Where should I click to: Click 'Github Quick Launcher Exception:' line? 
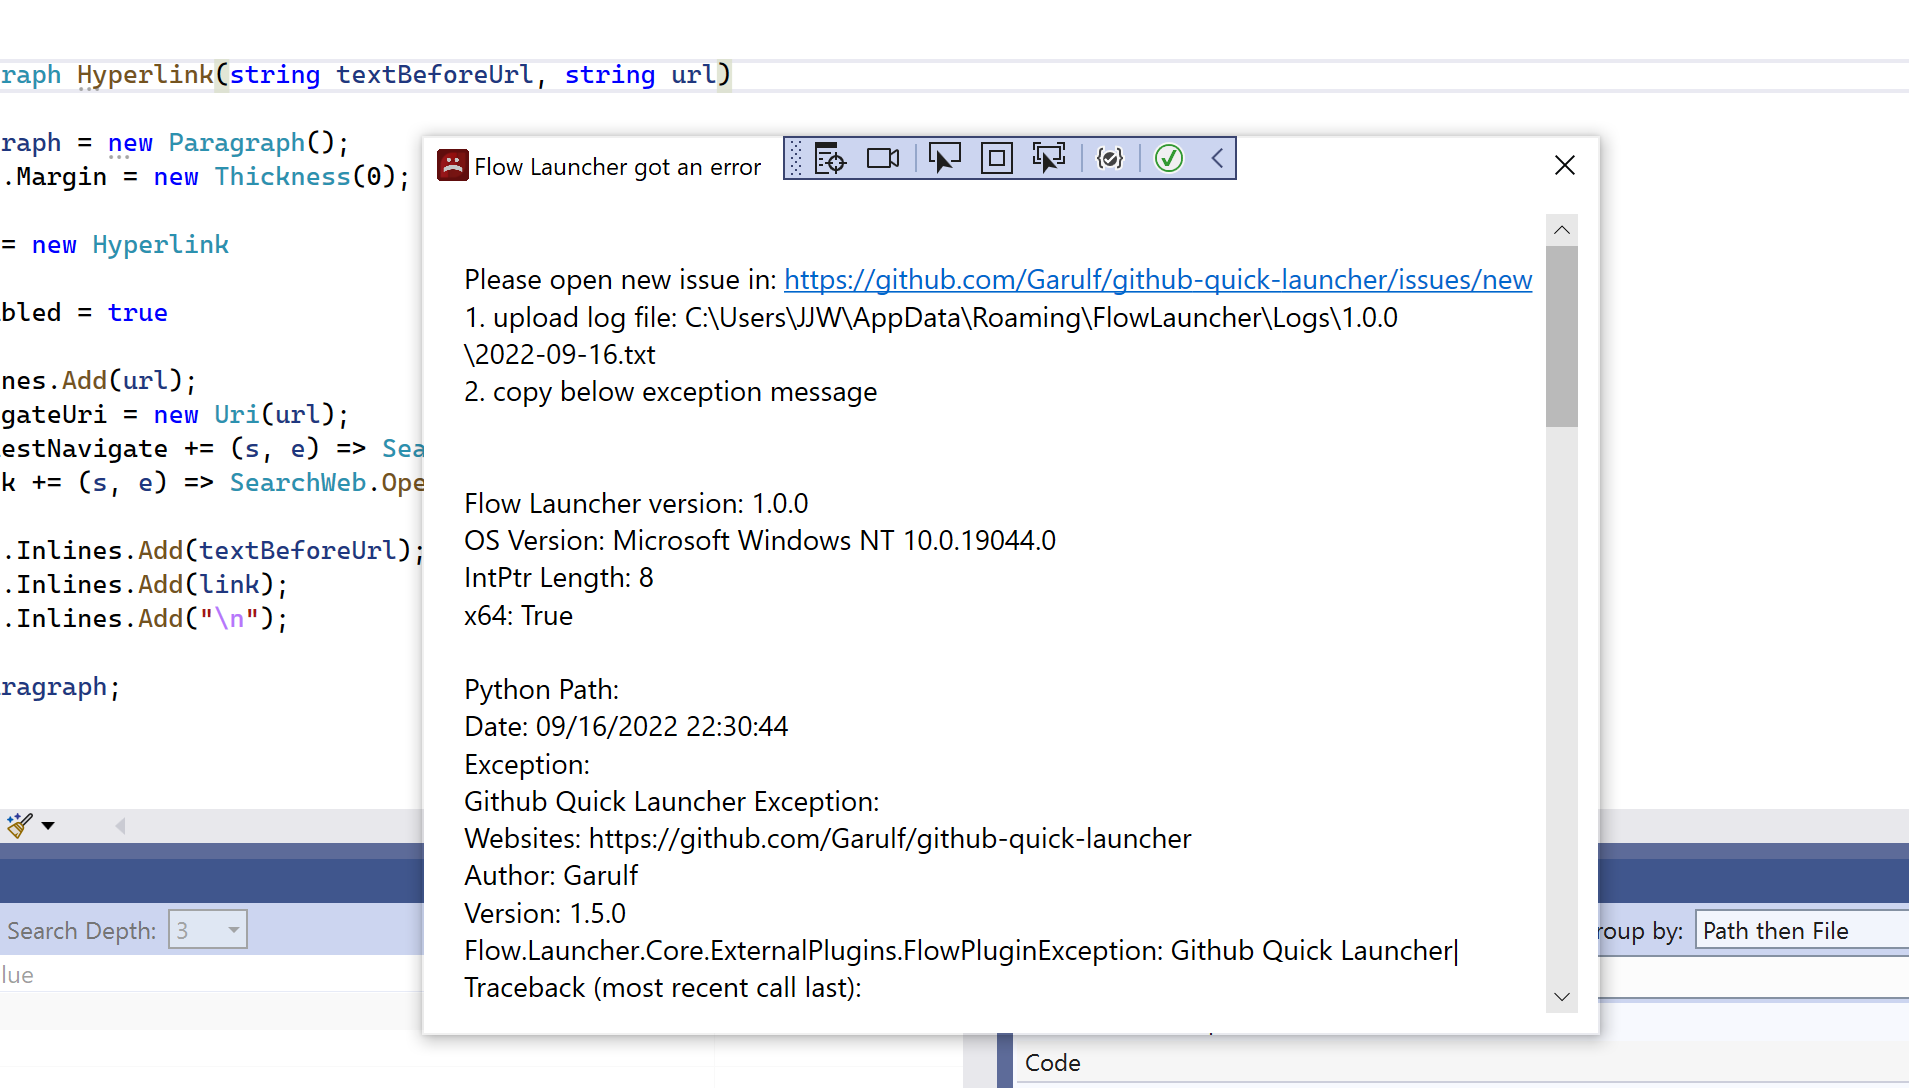pyautogui.click(x=672, y=802)
